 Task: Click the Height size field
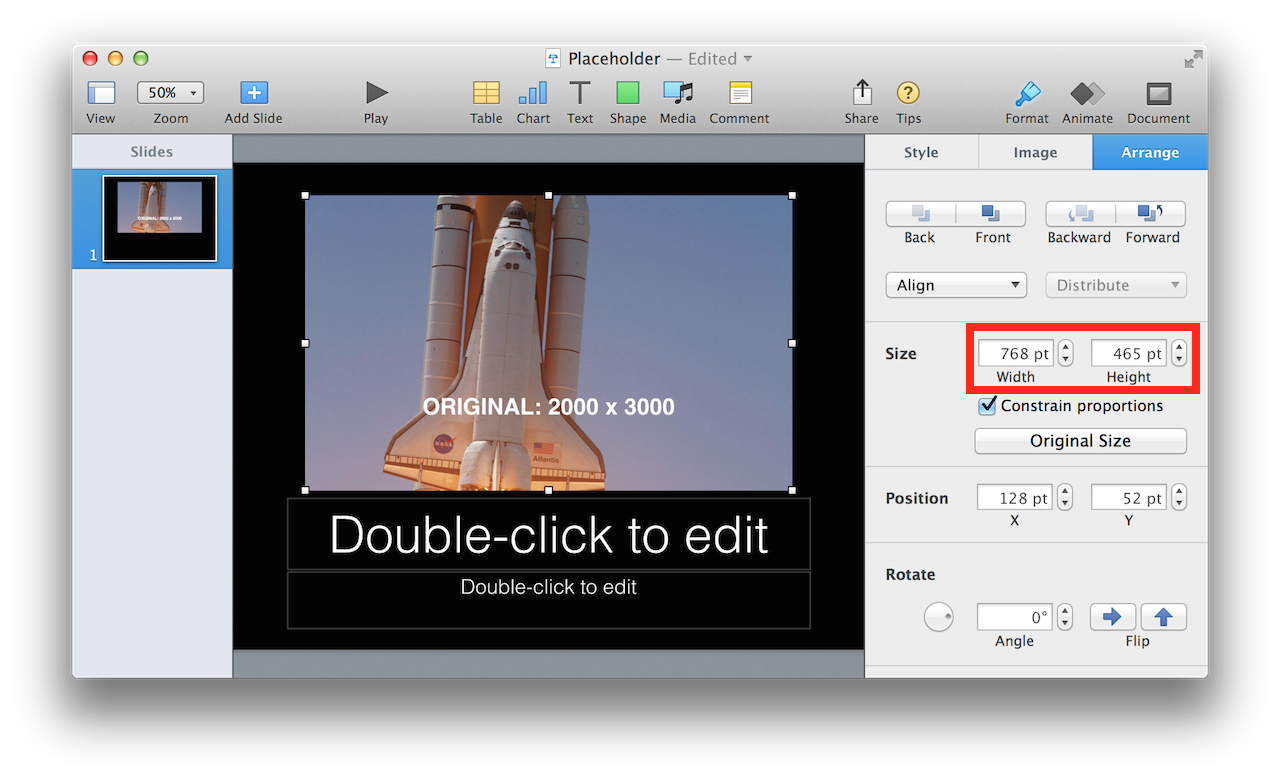tap(1128, 354)
